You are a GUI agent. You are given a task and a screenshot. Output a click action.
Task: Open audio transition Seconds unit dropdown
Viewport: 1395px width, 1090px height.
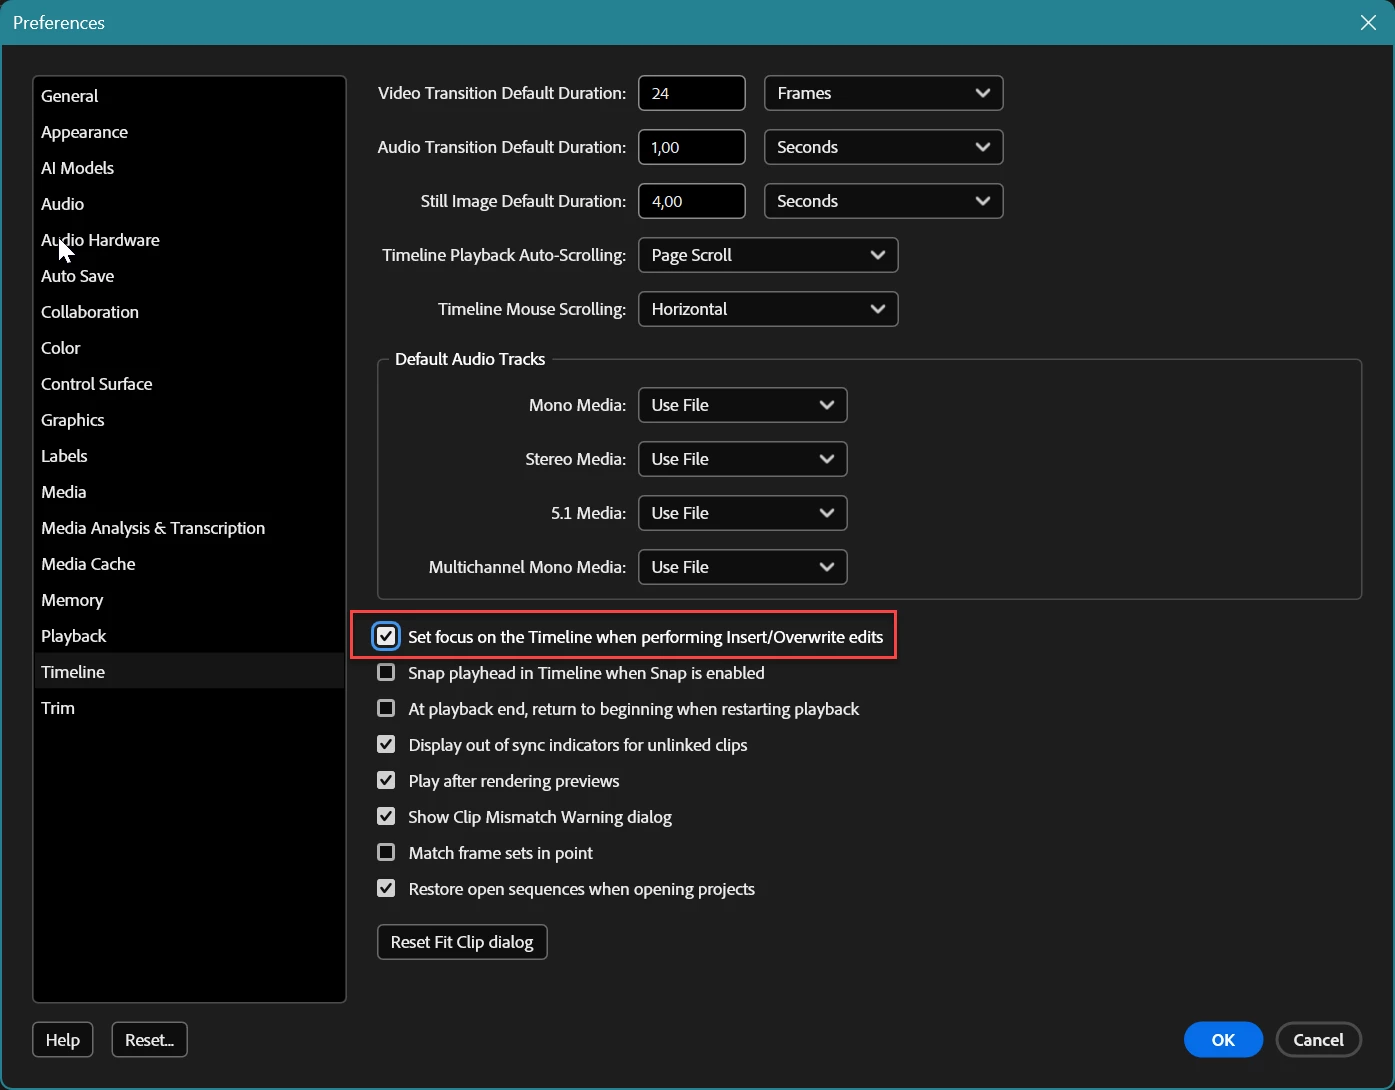click(x=884, y=147)
